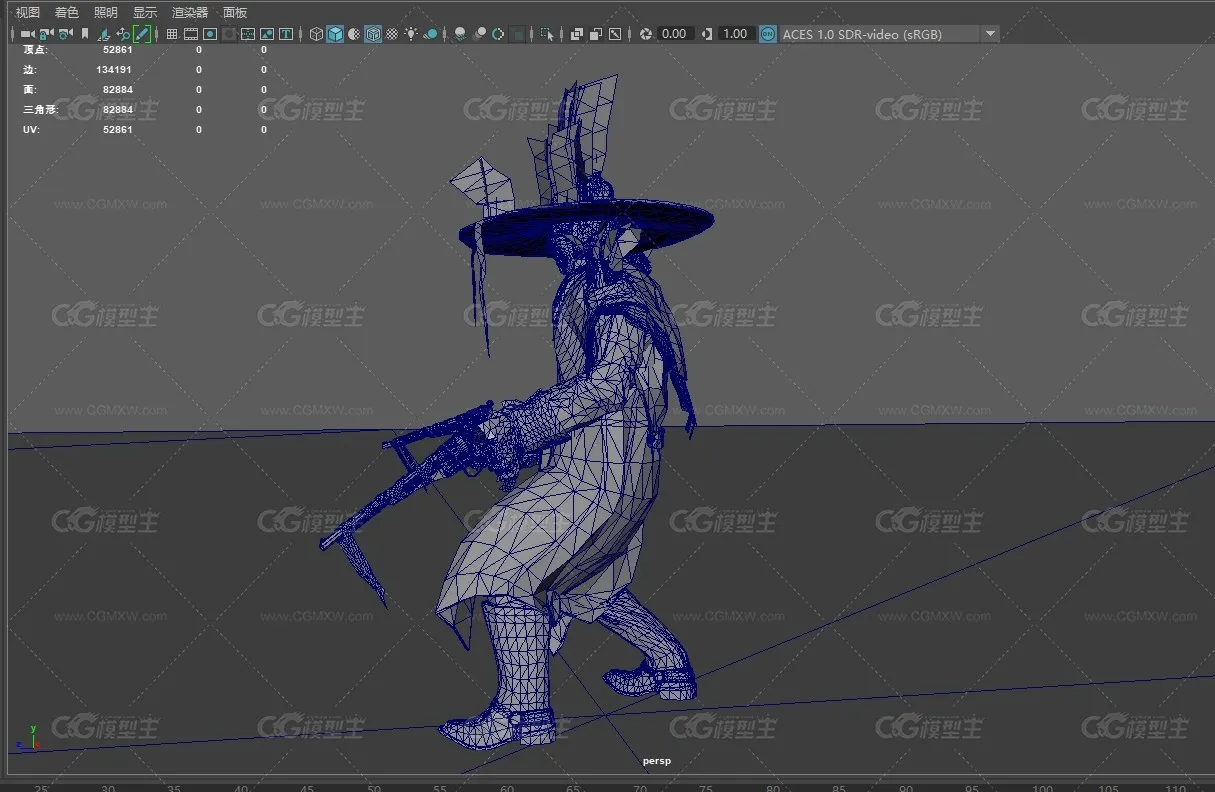
Task: Toggle X-Ray shading mode
Action: 577,34
